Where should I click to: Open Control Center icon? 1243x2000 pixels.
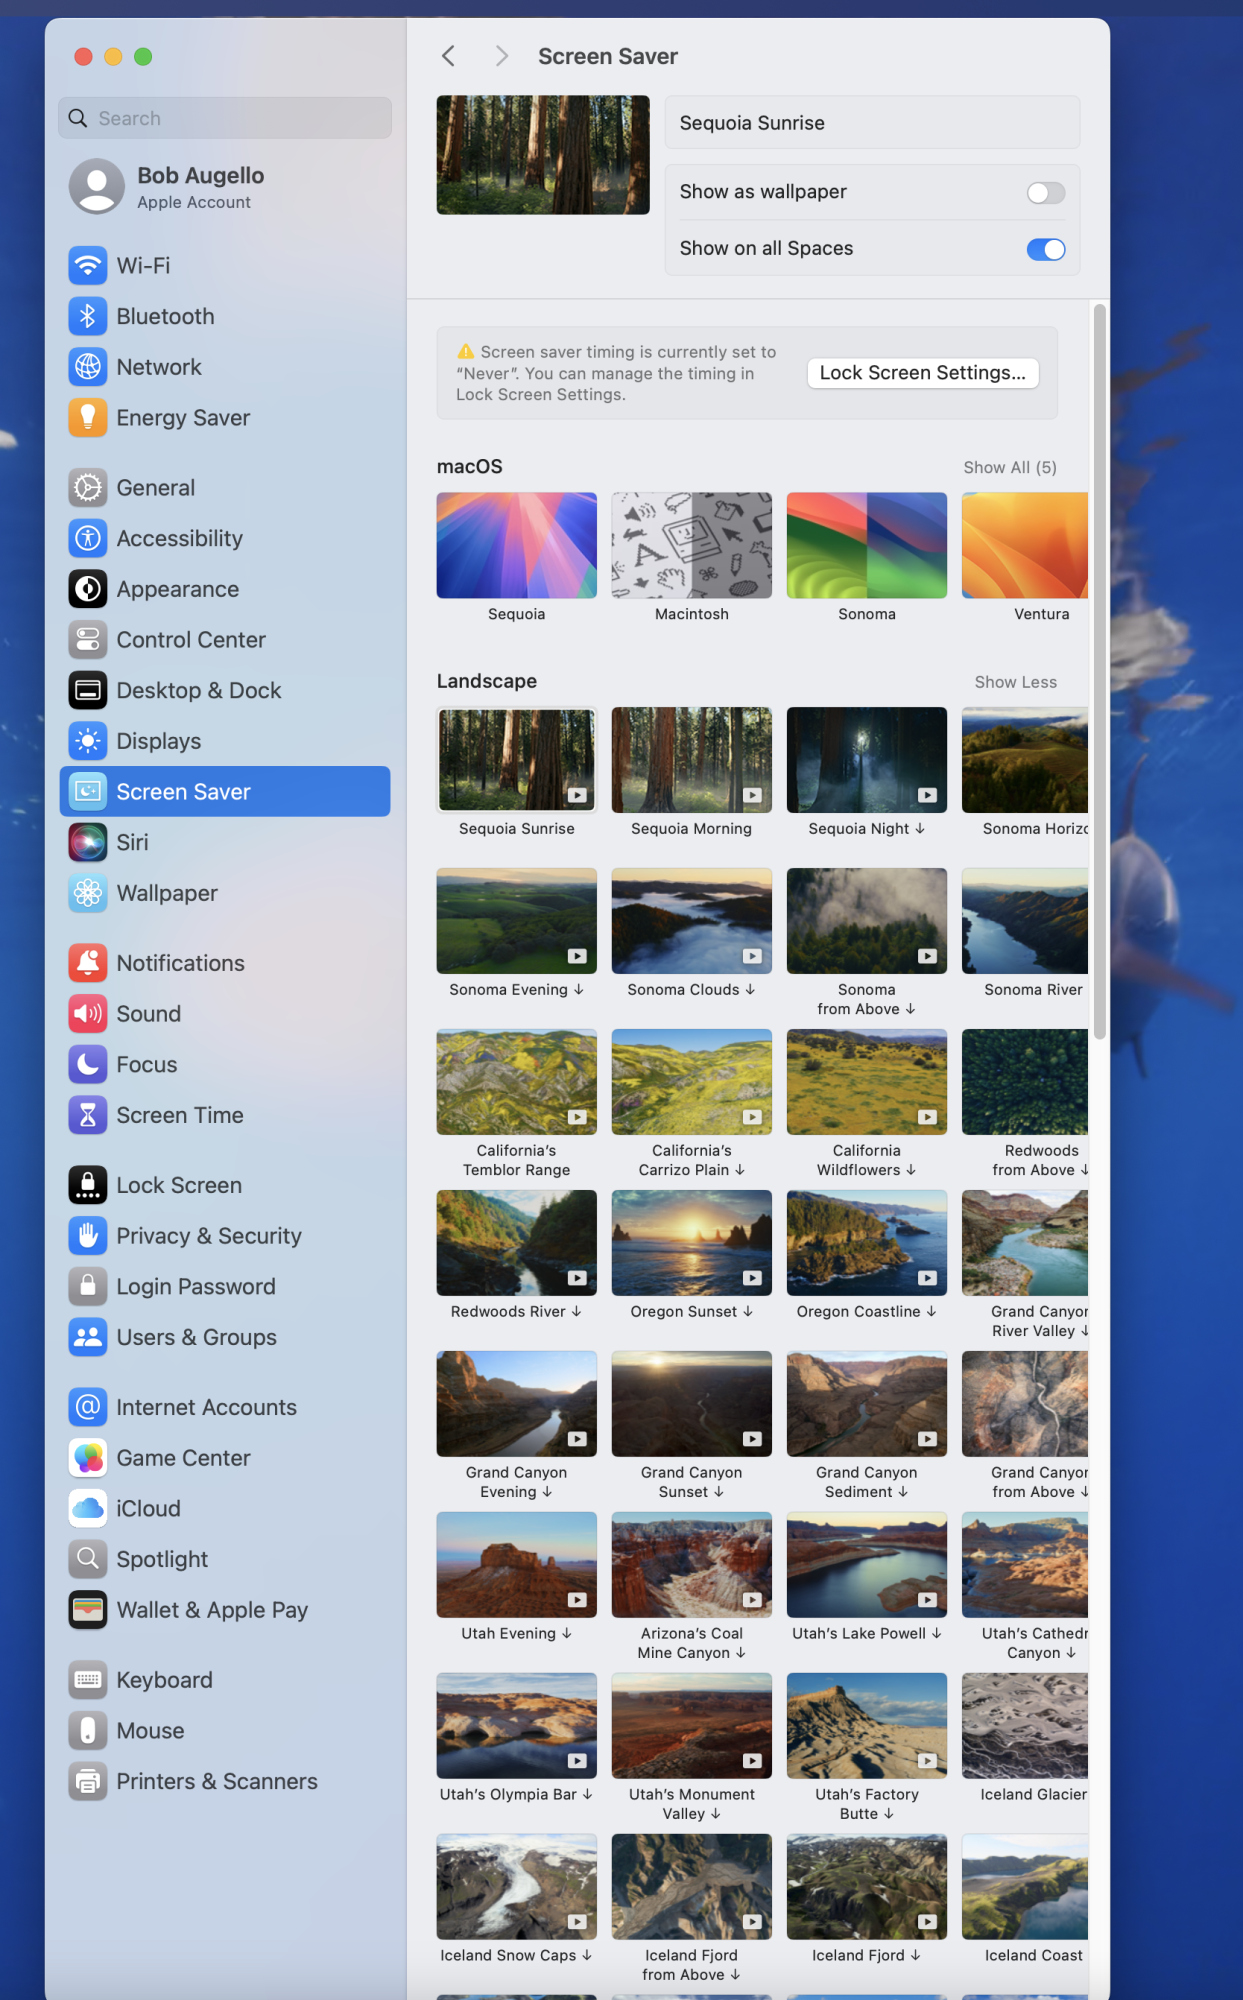(x=88, y=640)
